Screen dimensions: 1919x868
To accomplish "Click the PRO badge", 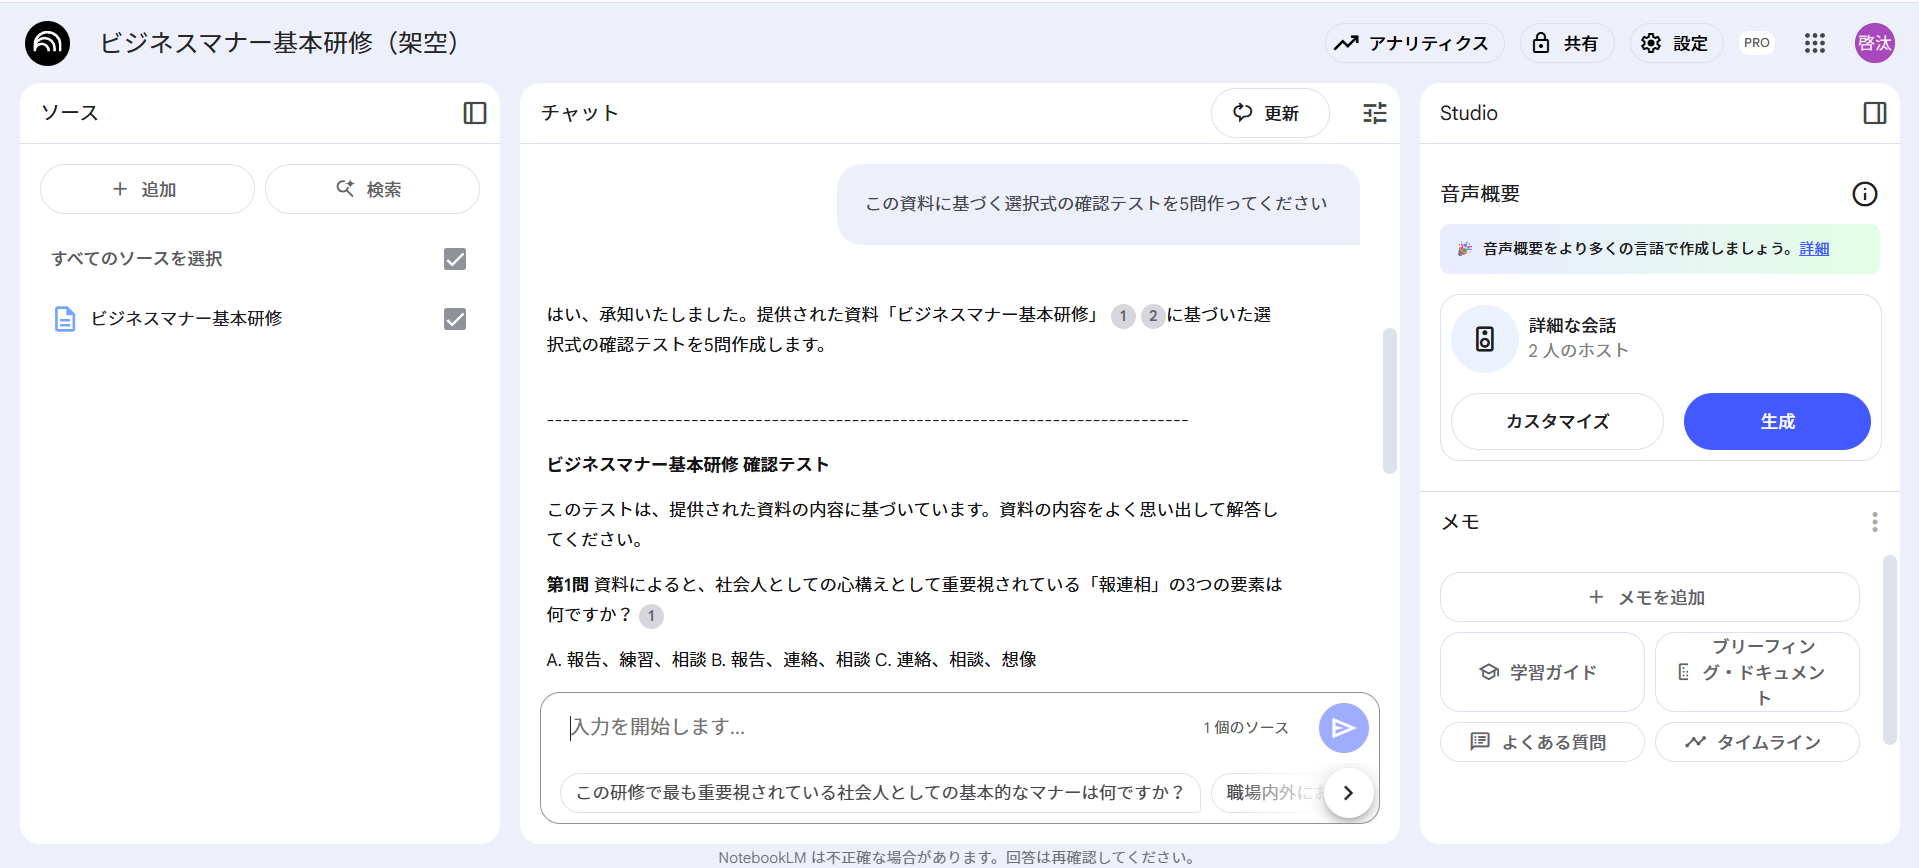I will pos(1756,43).
